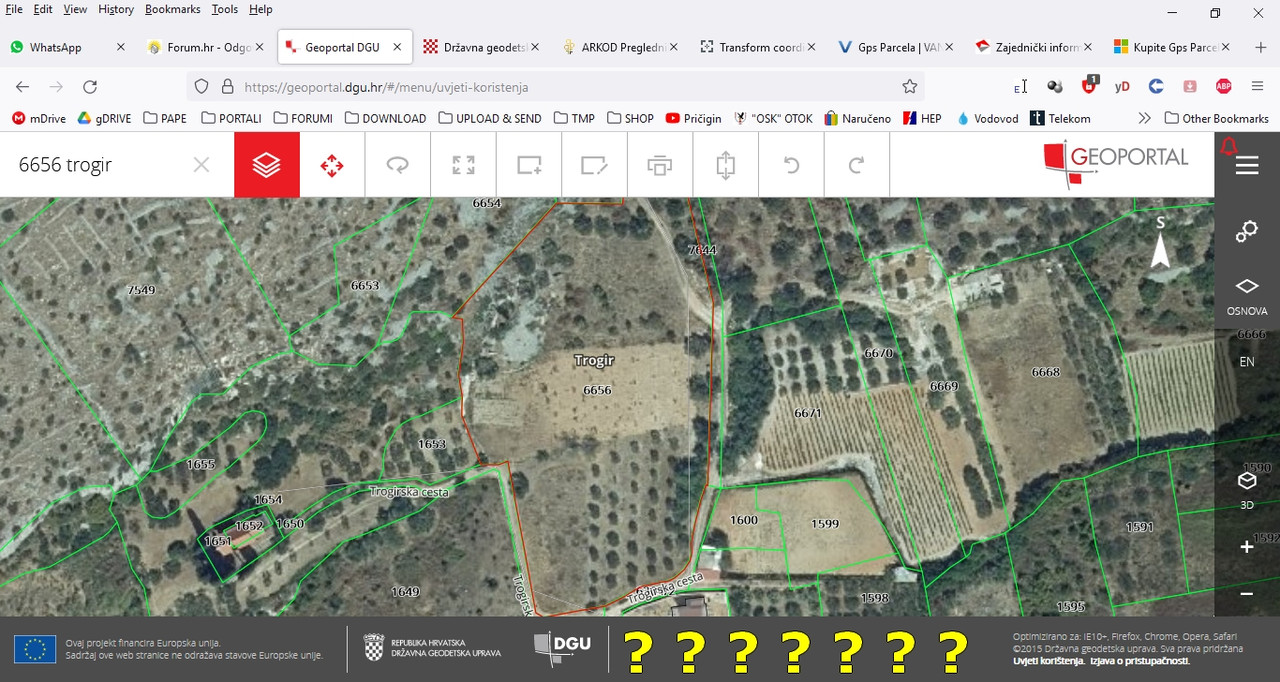
Task: Open the mDrive bookmark
Action: pos(39,118)
